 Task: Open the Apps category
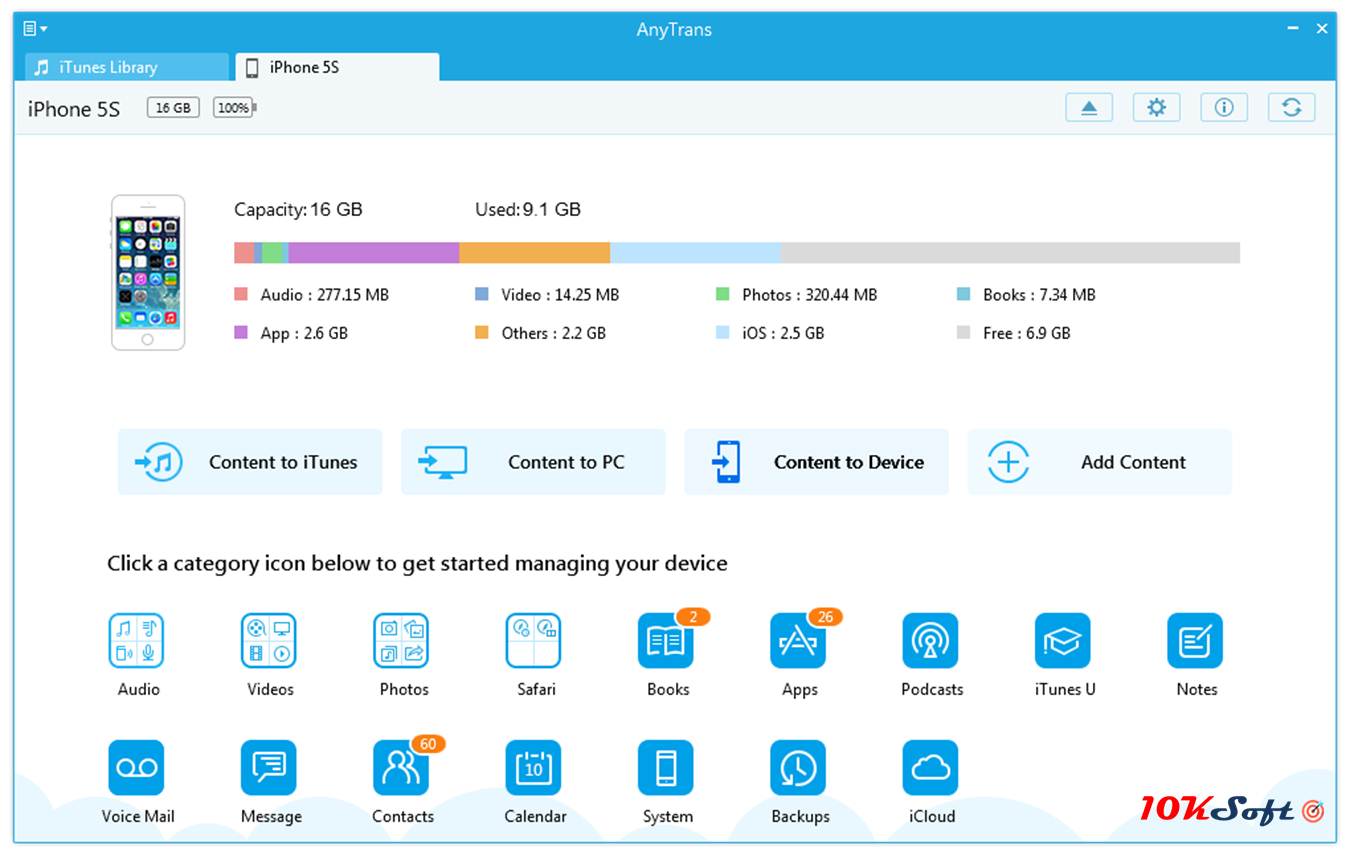[x=799, y=641]
